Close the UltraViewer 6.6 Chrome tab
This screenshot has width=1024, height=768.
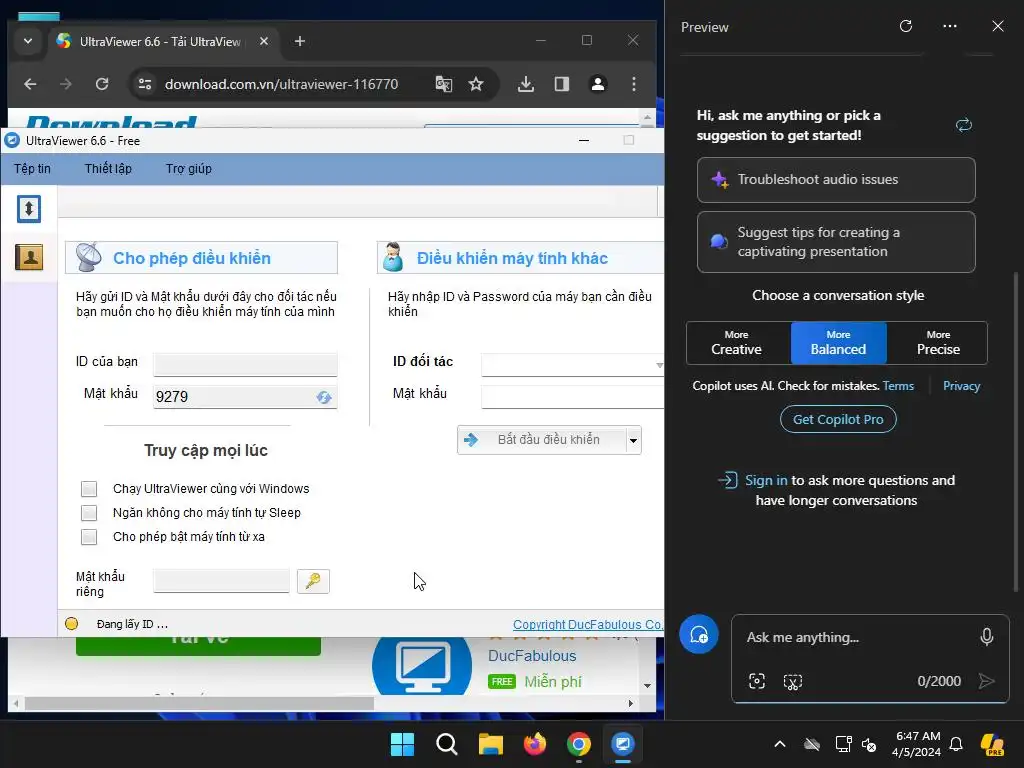tap(264, 41)
